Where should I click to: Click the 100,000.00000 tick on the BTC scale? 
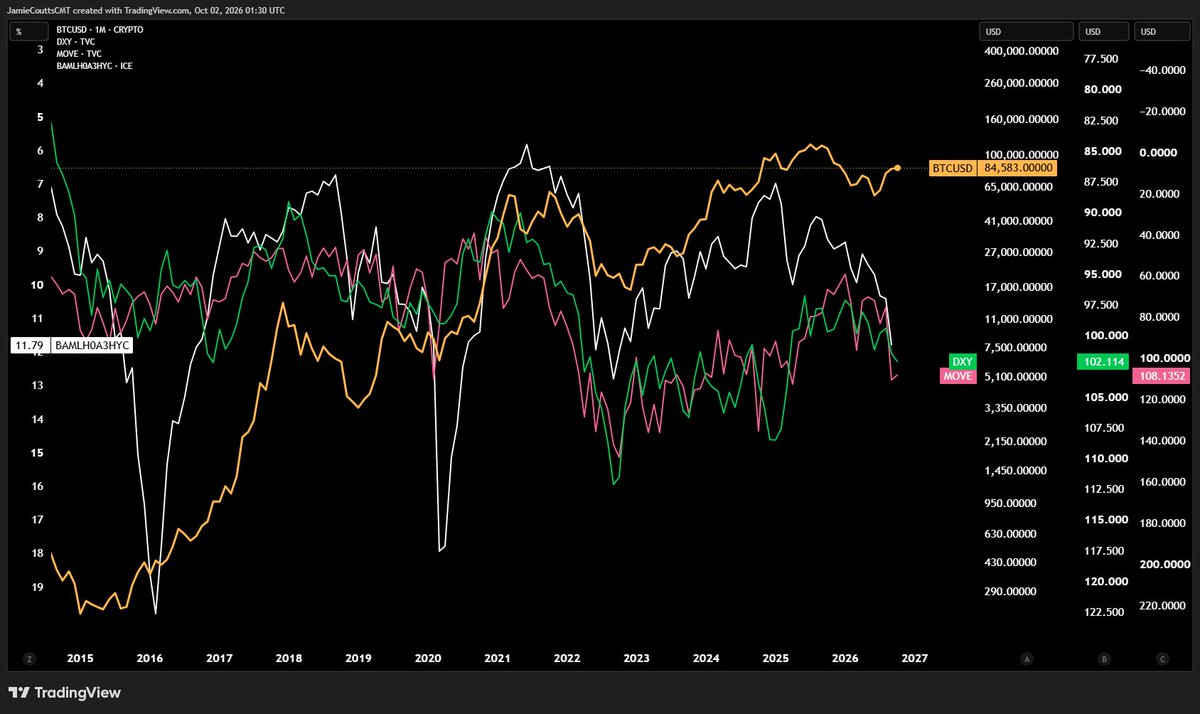pos(1021,154)
